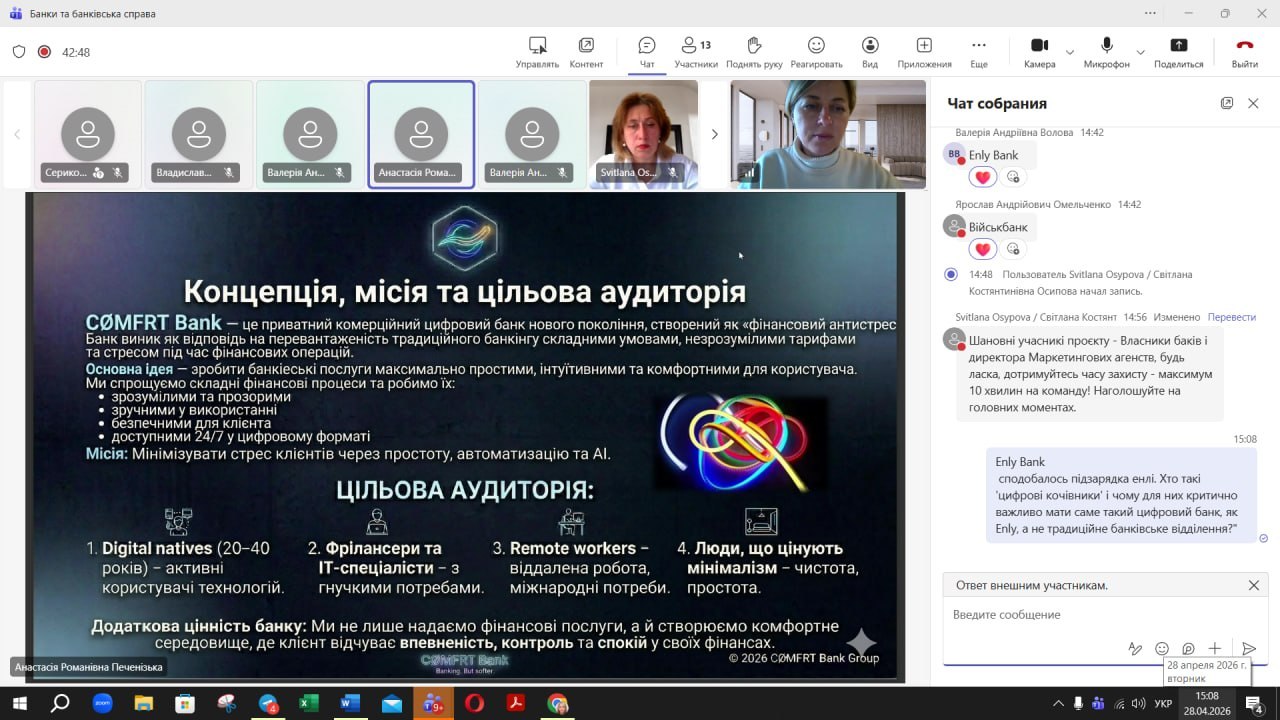This screenshot has width=1280, height=720.
Task: Show previous participants with left chevron
Action: point(17,134)
